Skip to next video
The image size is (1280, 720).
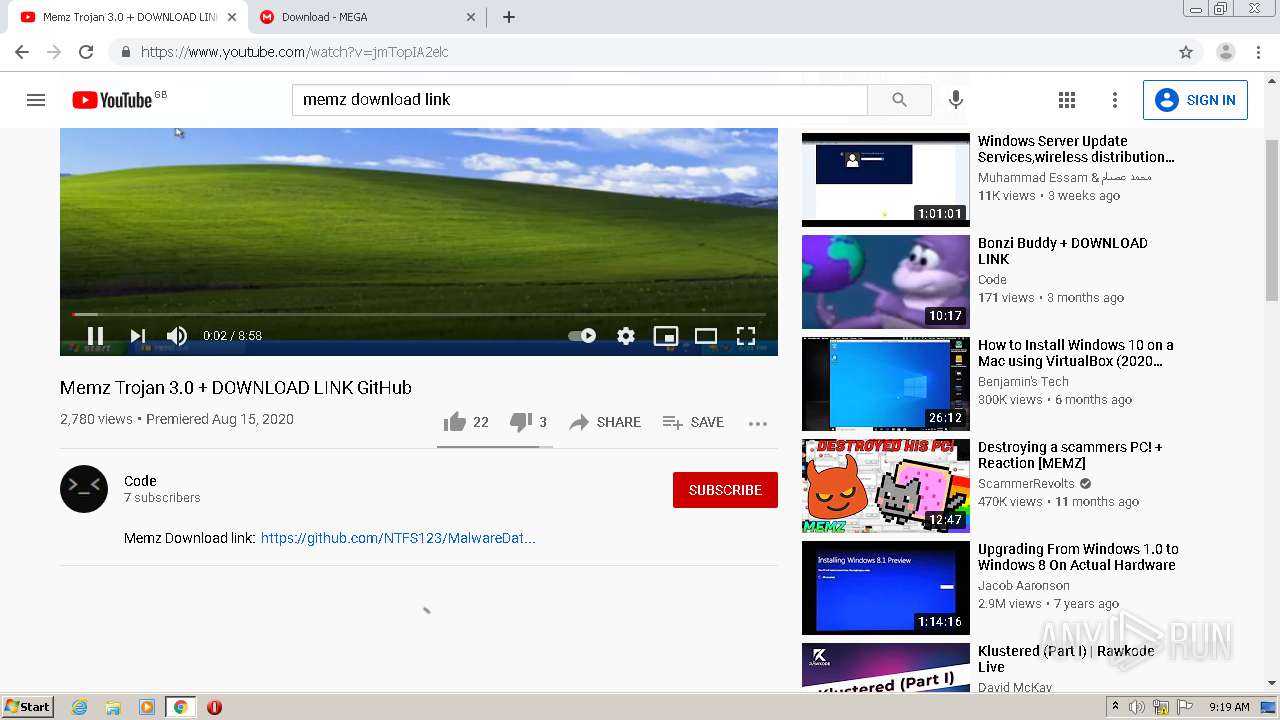coord(138,336)
